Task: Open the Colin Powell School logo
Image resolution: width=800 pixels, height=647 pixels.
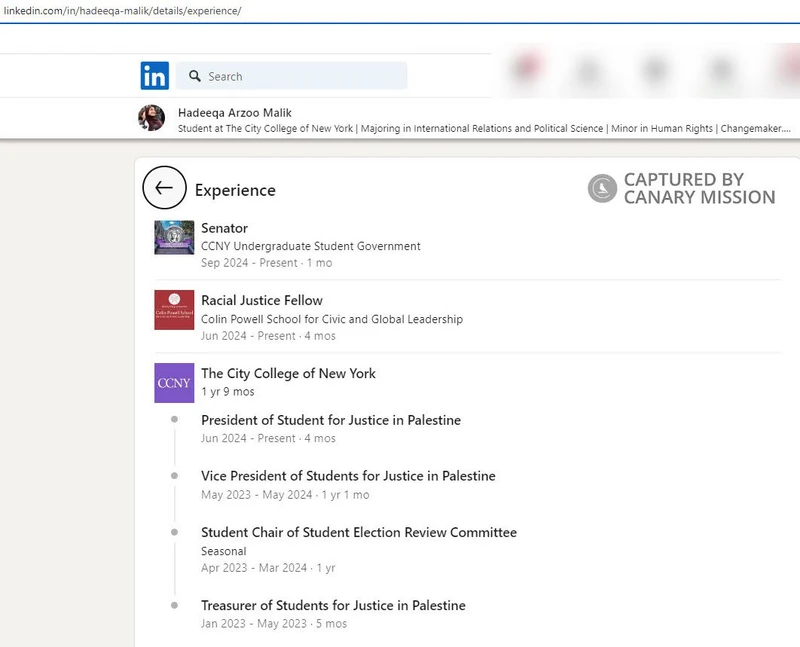Action: (x=174, y=310)
